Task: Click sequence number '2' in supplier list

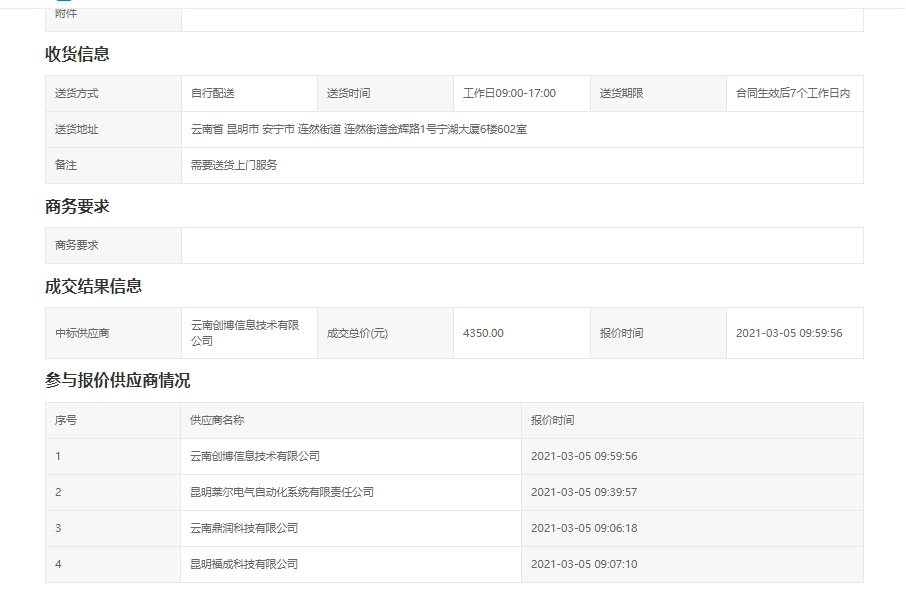Action: point(58,492)
